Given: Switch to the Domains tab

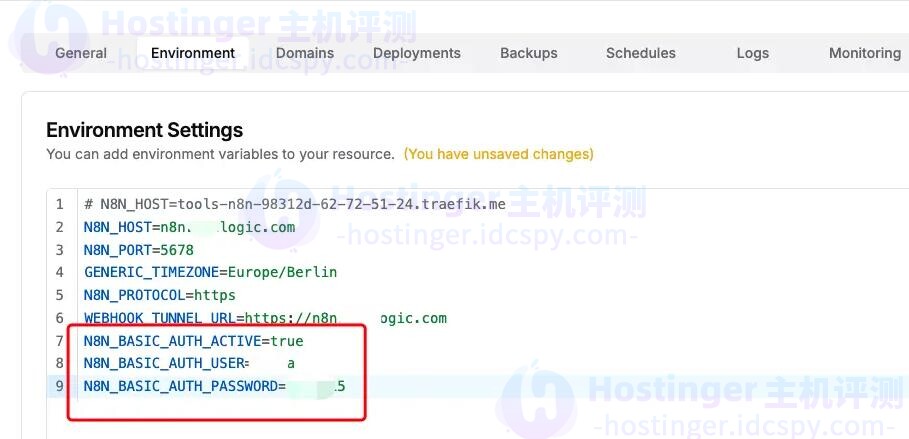Looking at the screenshot, I should [x=305, y=53].
